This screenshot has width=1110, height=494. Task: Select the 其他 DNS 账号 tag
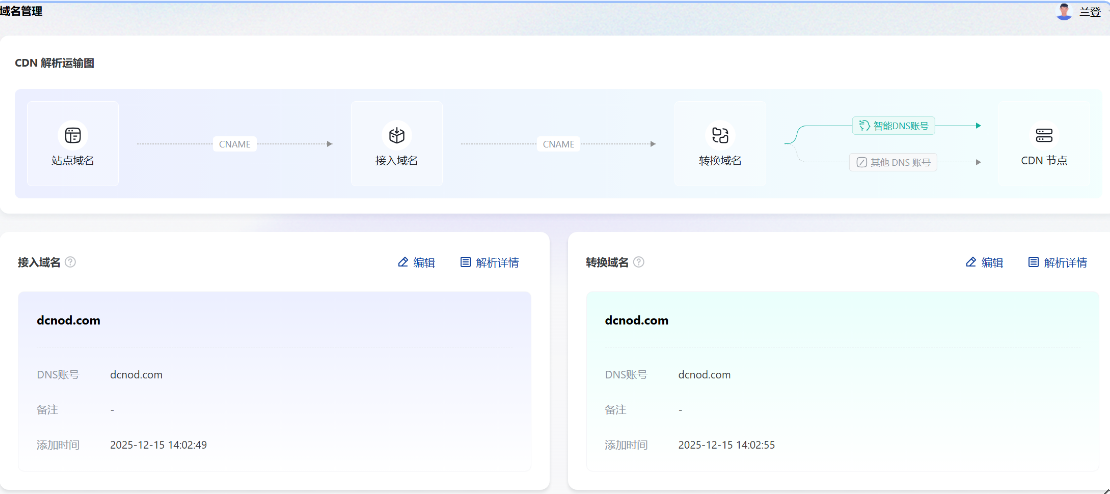pyautogui.click(x=893, y=162)
